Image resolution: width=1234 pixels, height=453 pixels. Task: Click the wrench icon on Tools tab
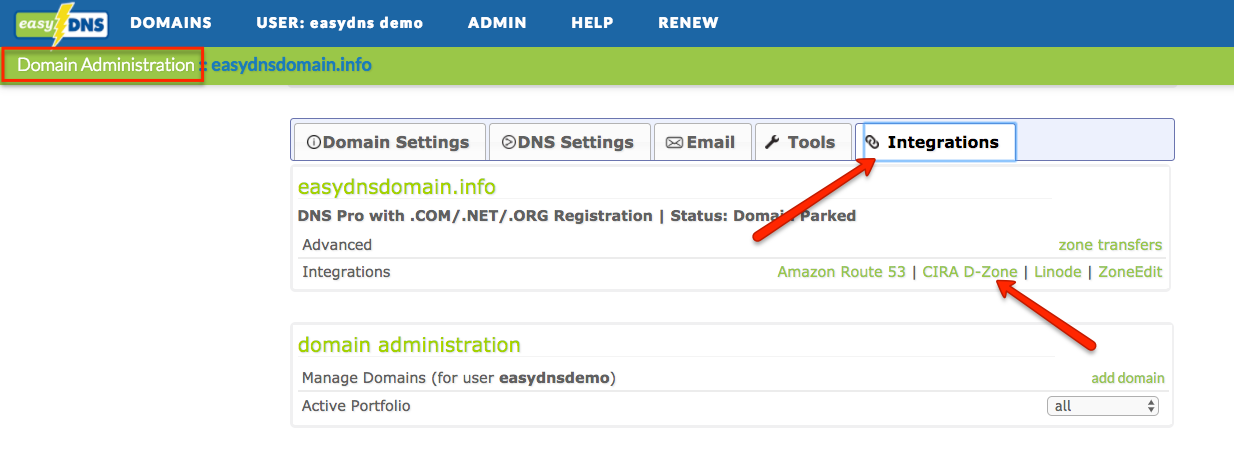pos(772,142)
